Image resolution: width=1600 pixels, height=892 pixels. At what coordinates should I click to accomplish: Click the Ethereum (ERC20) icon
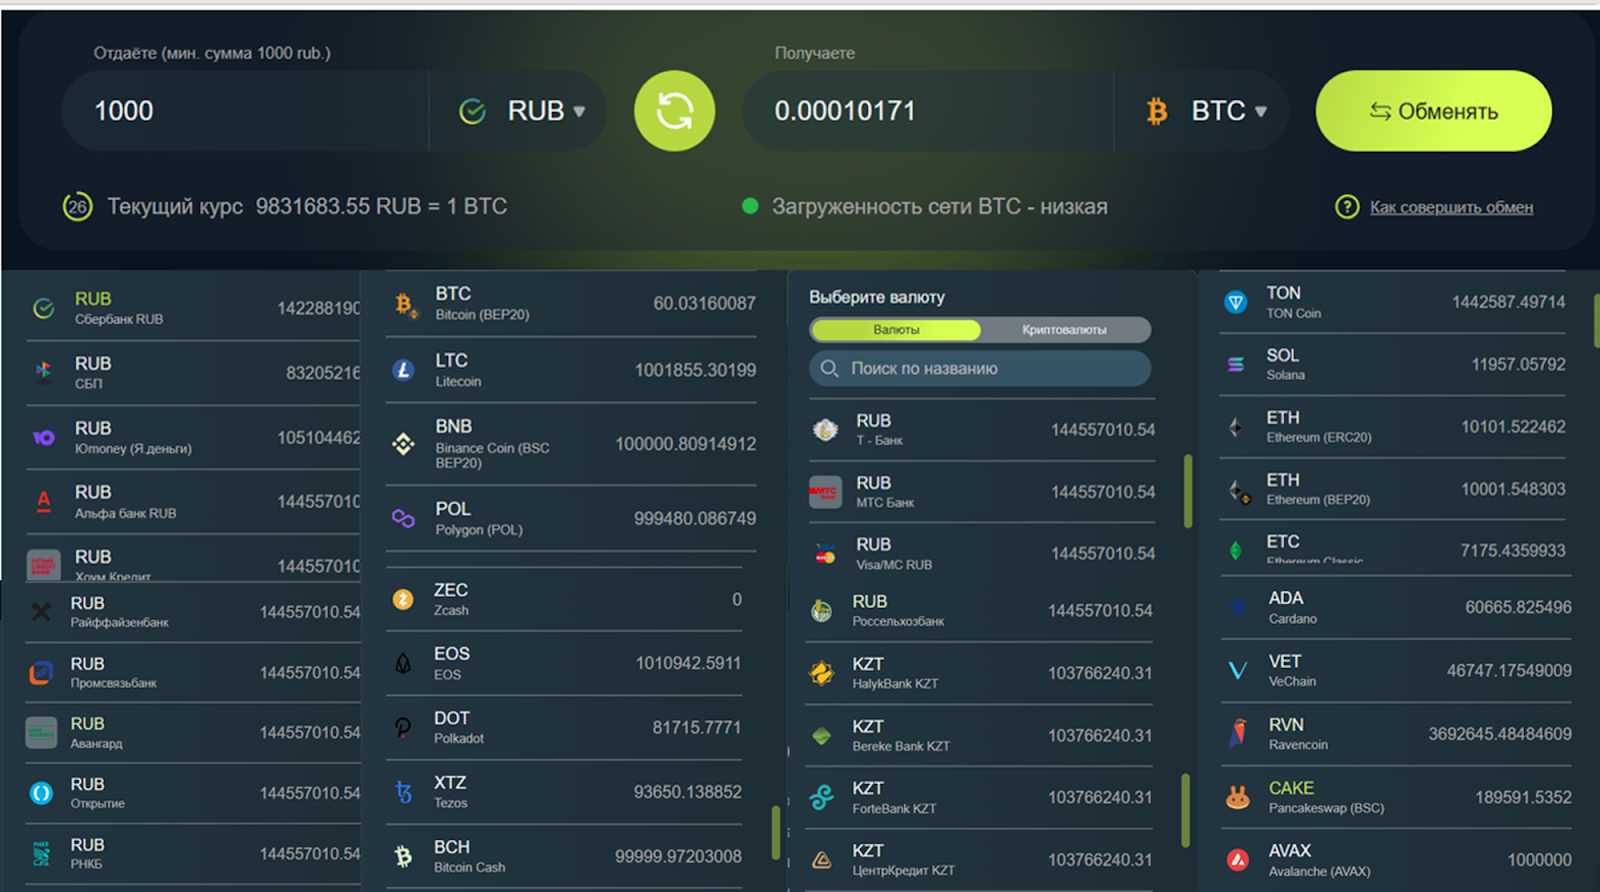(x=1236, y=427)
